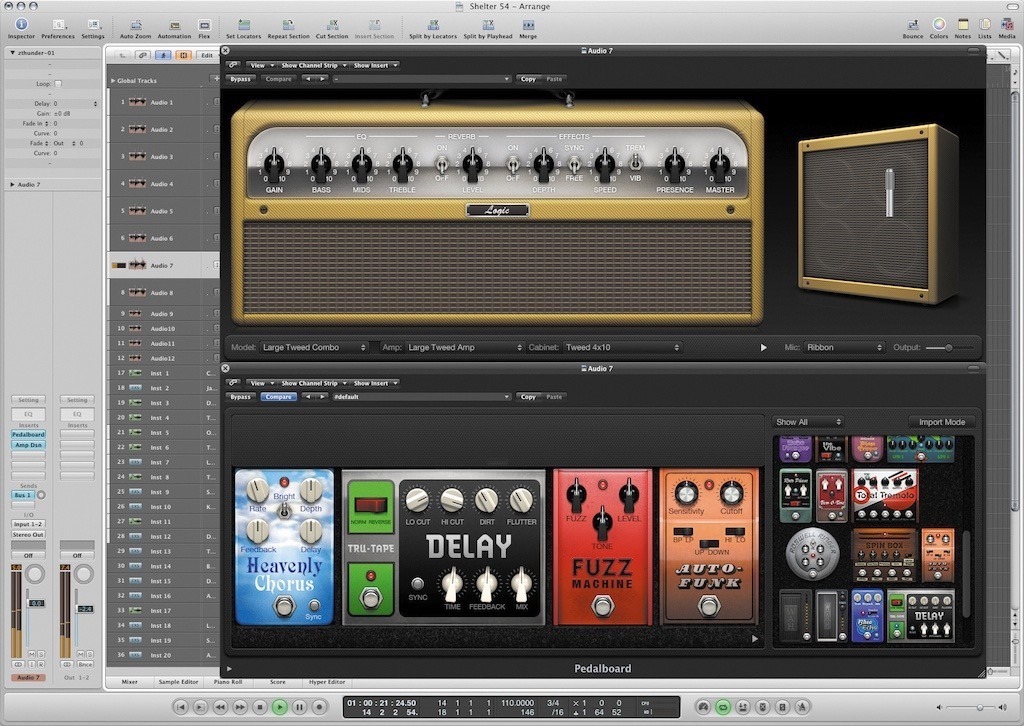
Task: Go to beginning with the first transport button
Action: [181, 706]
